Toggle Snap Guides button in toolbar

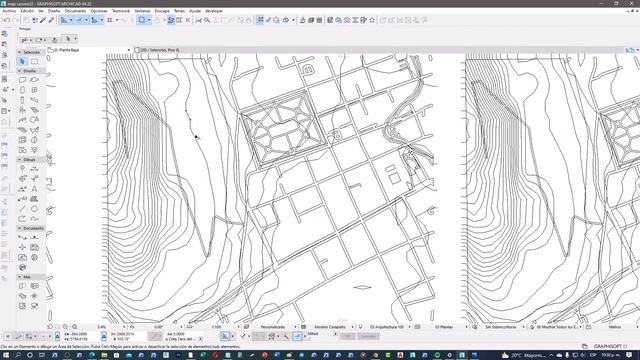[x=79, y=20]
